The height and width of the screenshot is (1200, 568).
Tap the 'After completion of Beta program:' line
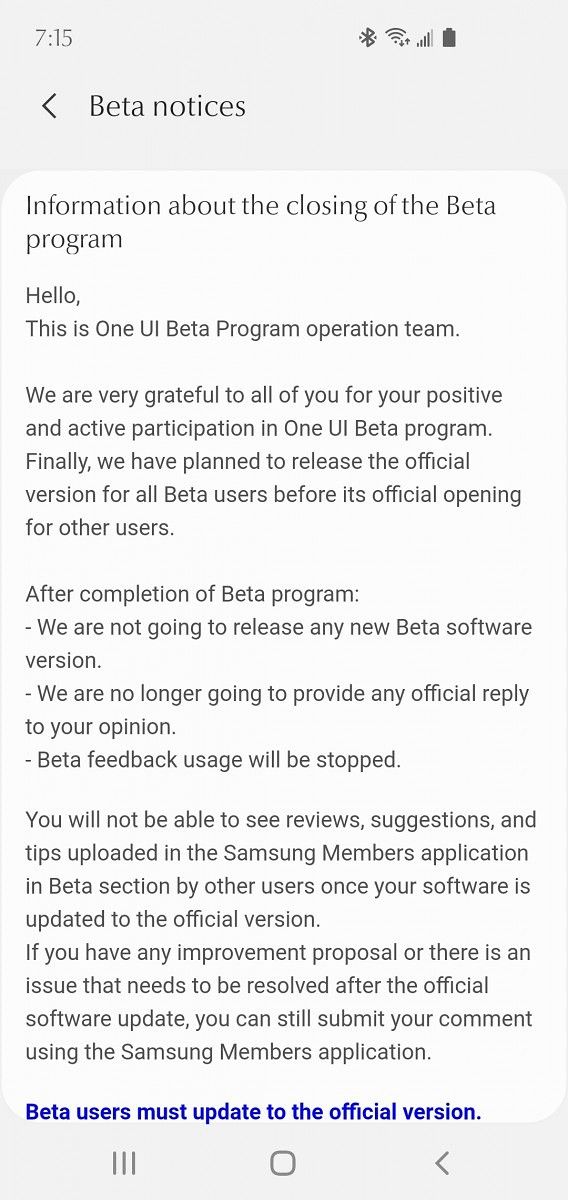click(192, 594)
